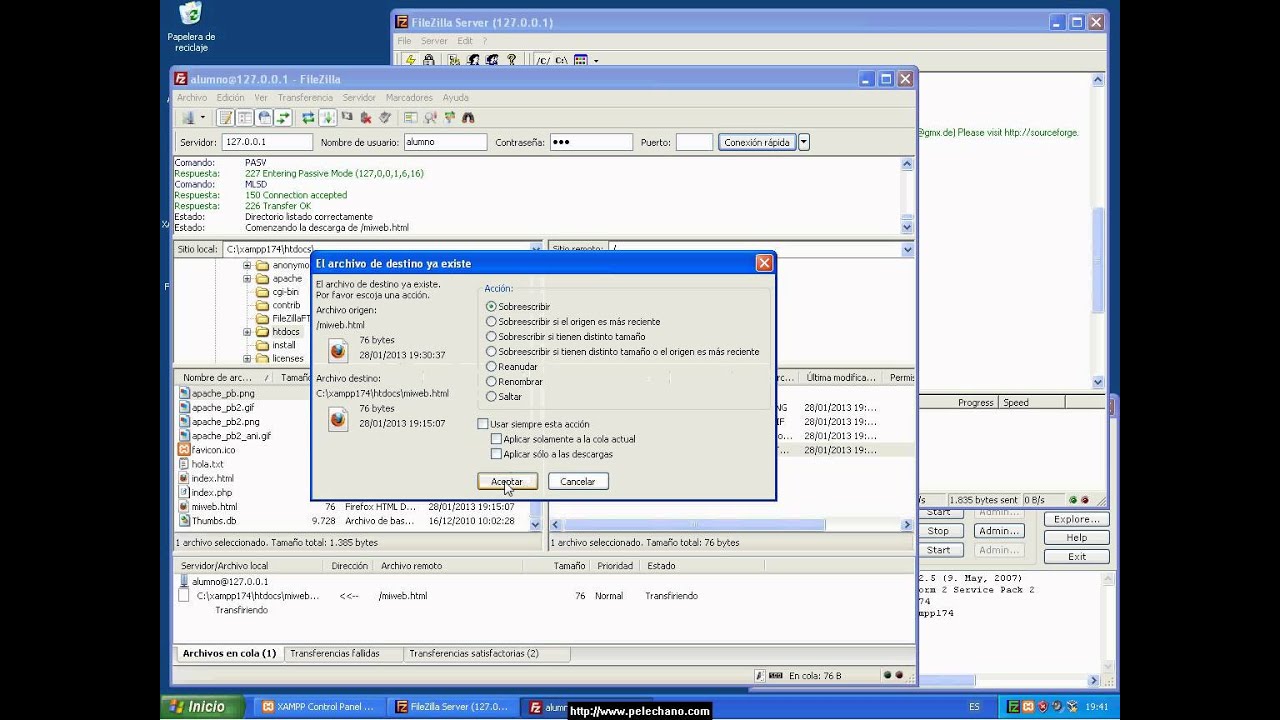1280x720 pixels.
Task: Toggle the remote directory tree icon
Action: pos(264,118)
